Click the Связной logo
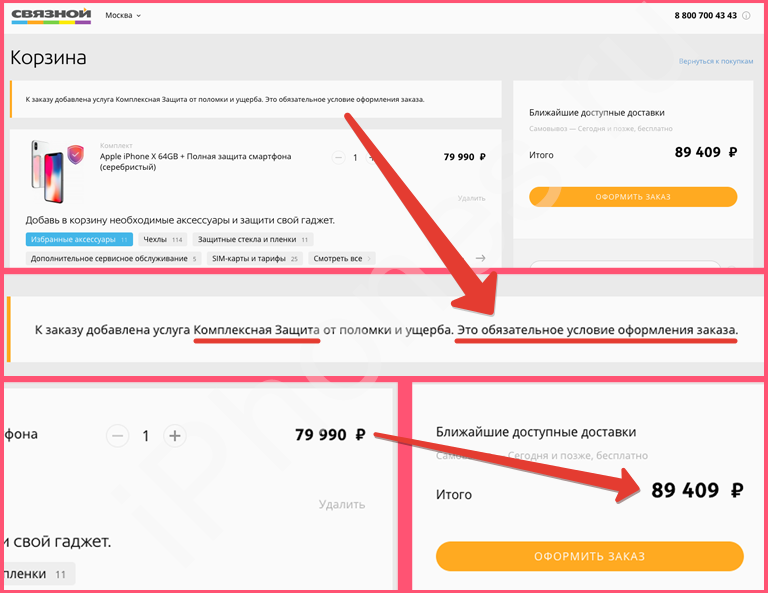This screenshot has height=593, width=768. point(51,16)
